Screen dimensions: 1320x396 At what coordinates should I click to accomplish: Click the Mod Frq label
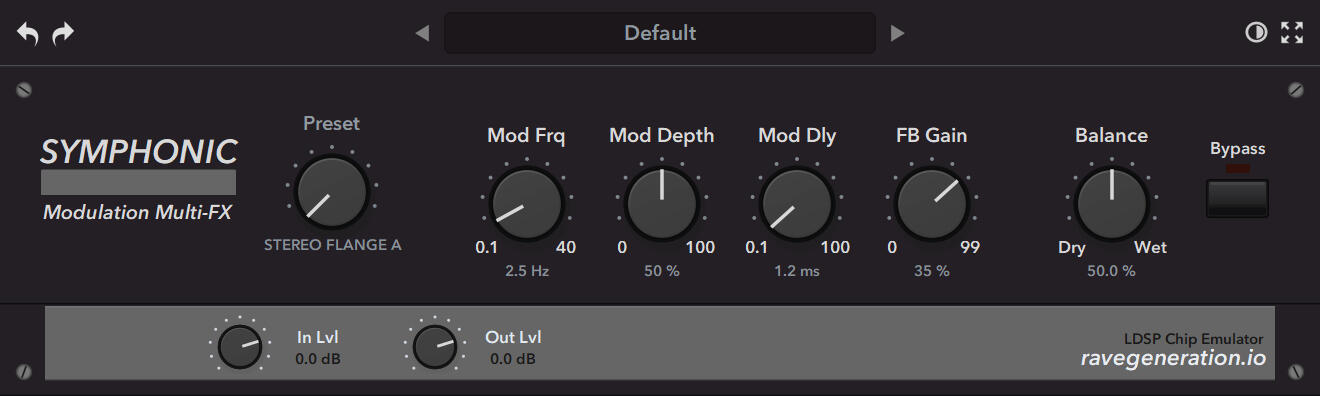click(x=526, y=136)
